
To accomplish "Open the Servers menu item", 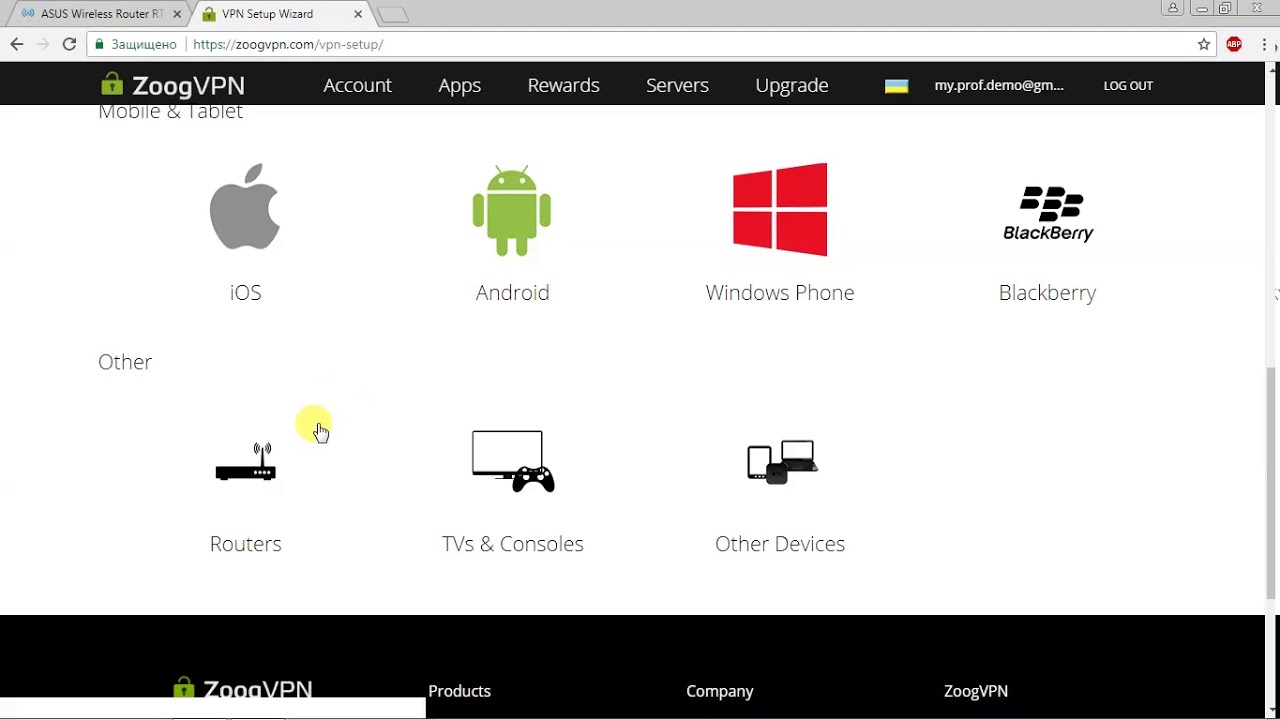I will click(677, 85).
